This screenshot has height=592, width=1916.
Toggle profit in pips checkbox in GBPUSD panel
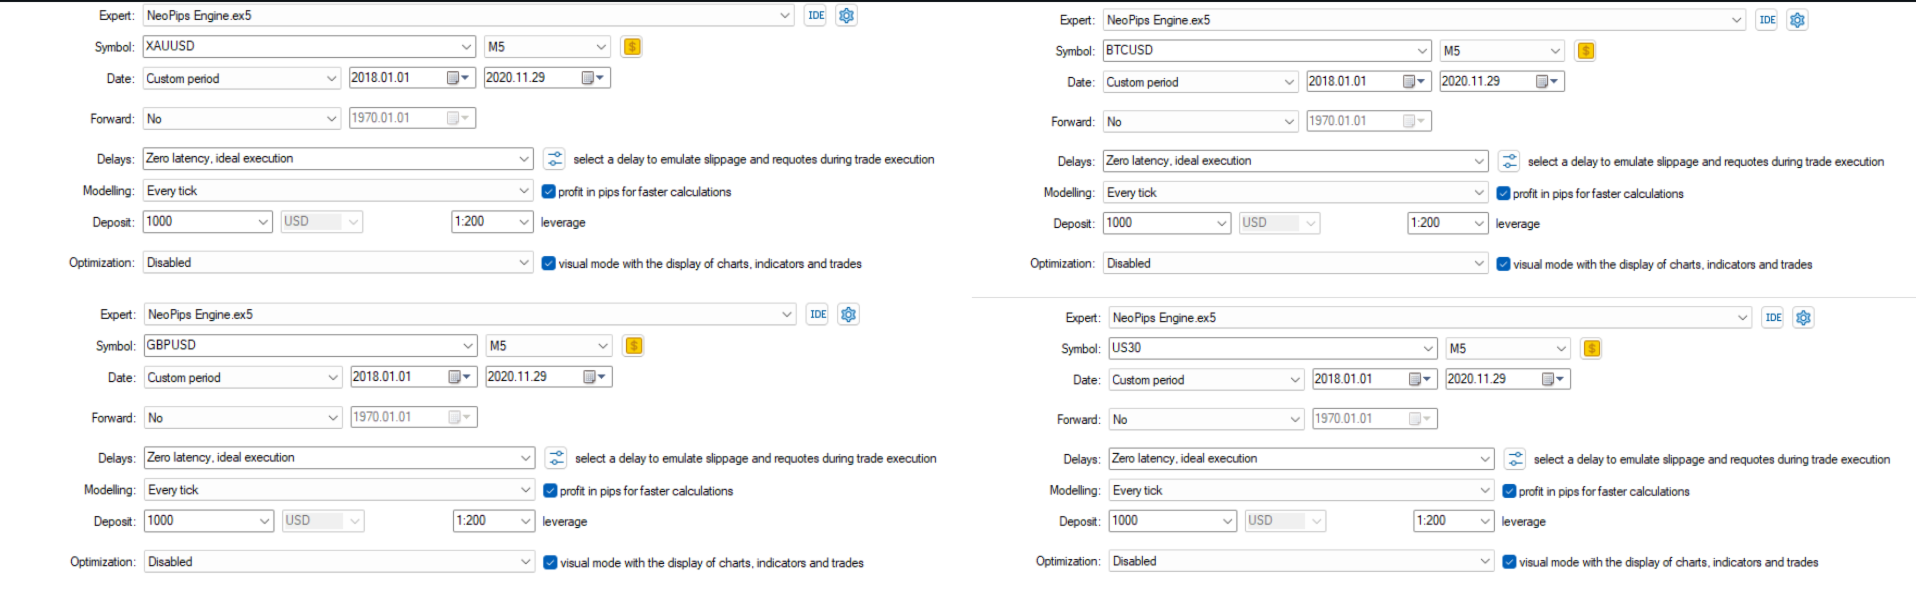tap(550, 491)
